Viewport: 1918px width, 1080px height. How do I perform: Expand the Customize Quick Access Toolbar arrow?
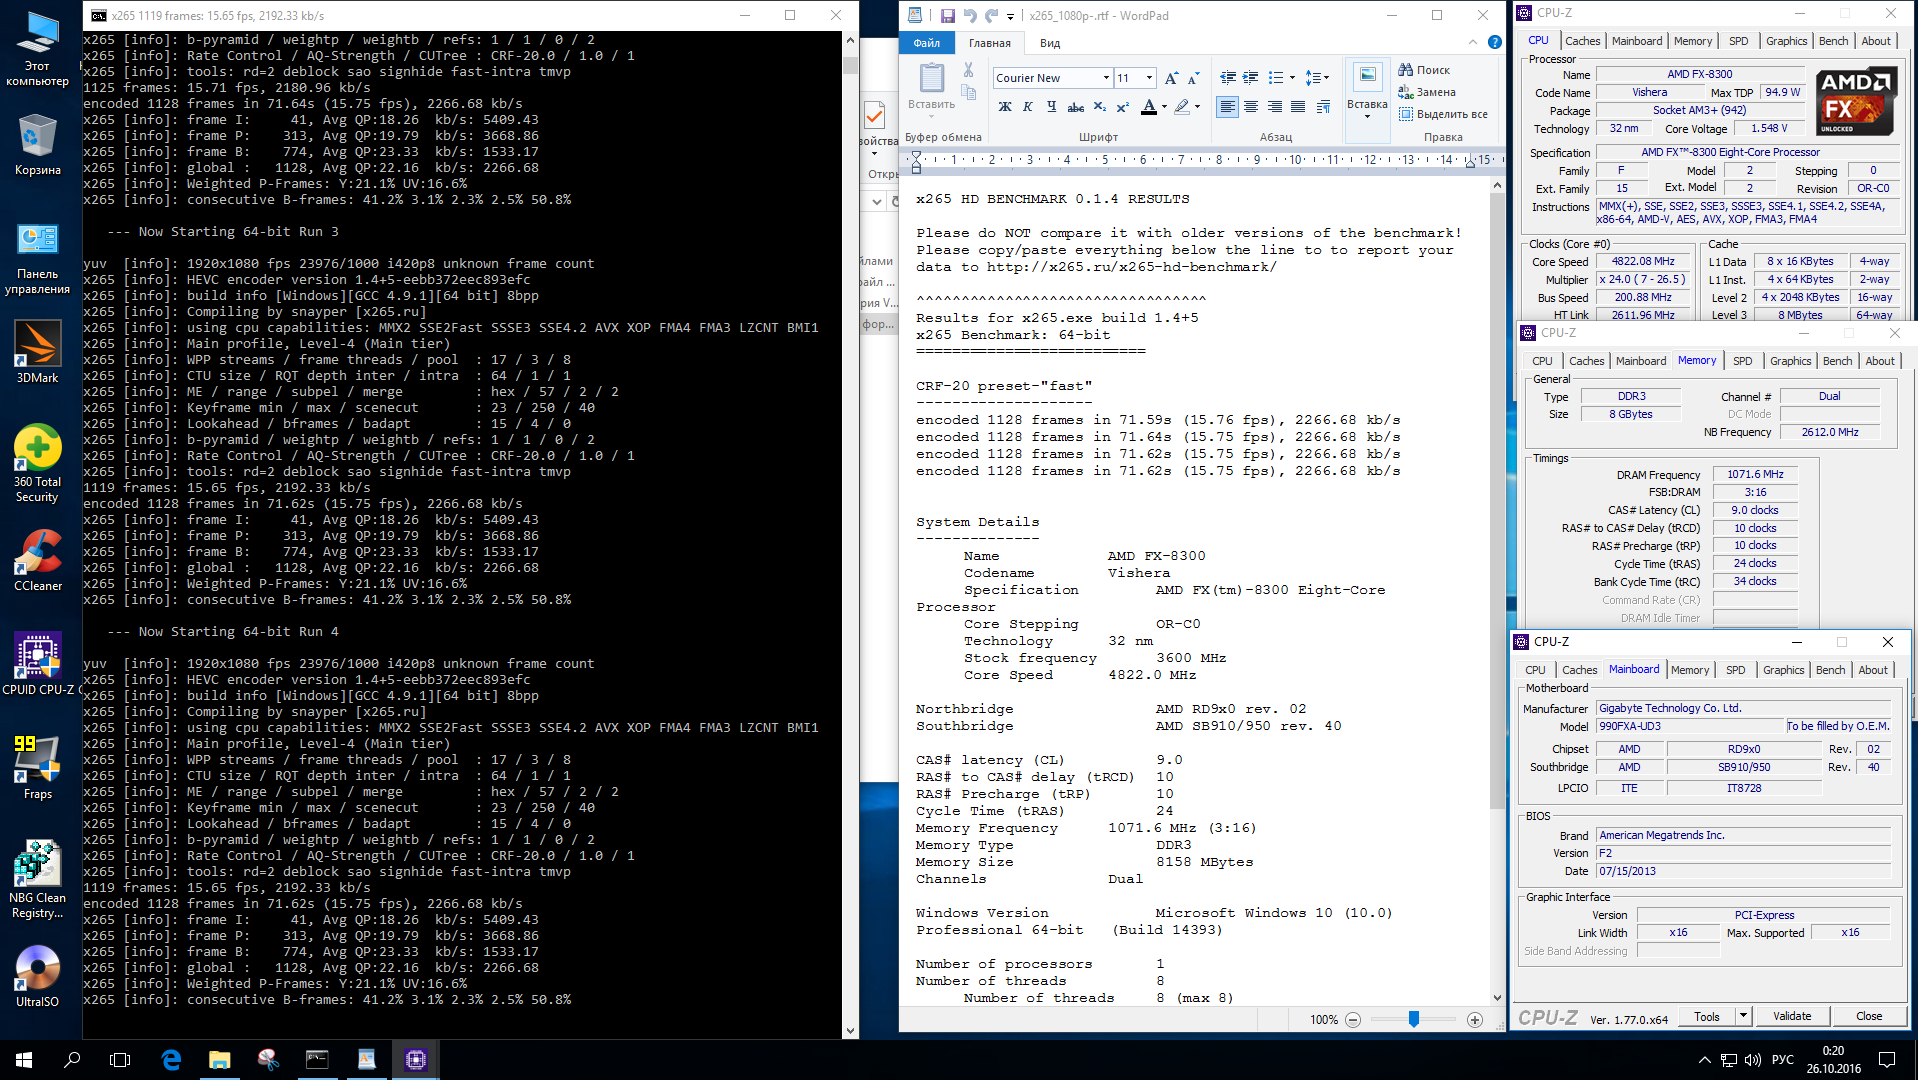pos(1010,16)
